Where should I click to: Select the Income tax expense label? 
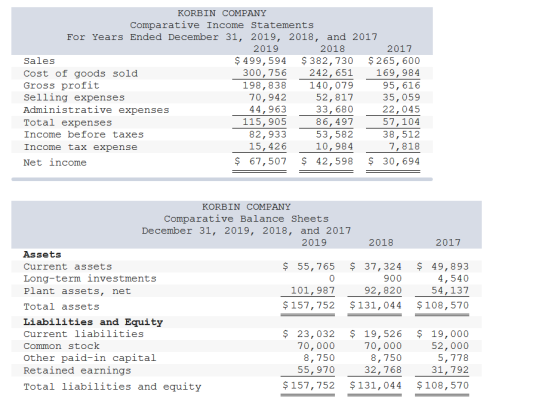[80, 147]
